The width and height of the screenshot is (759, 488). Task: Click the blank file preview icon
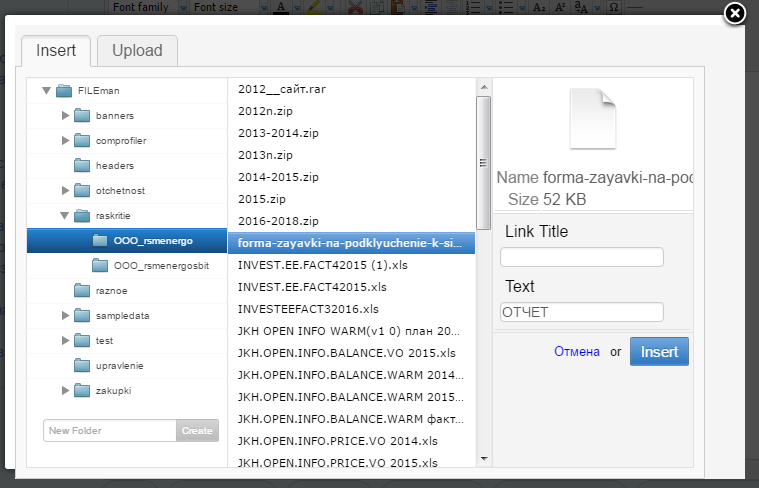coord(592,119)
